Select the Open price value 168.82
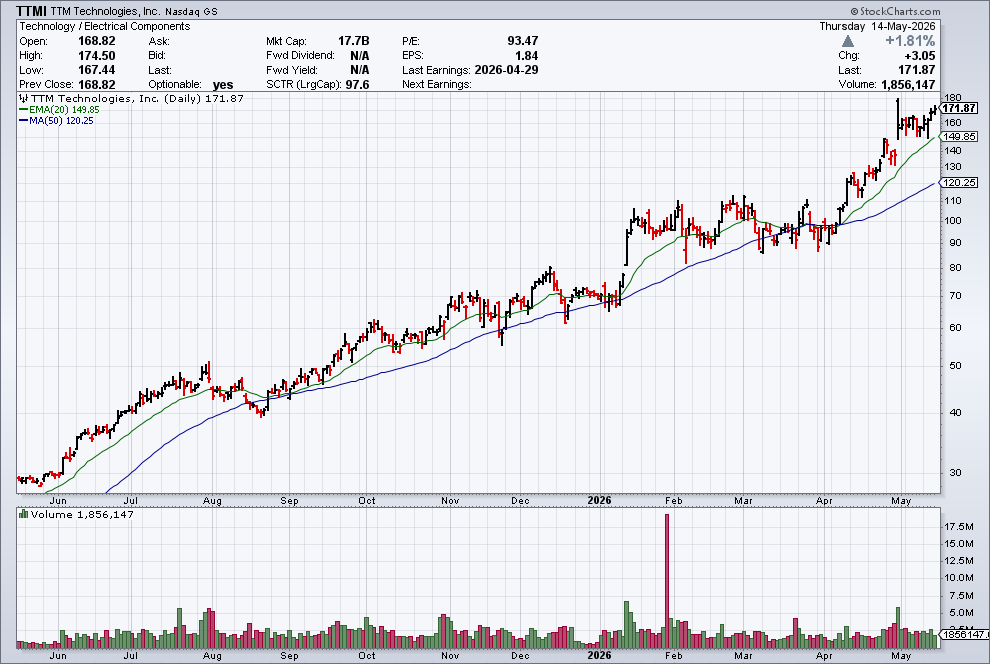 click(97, 41)
